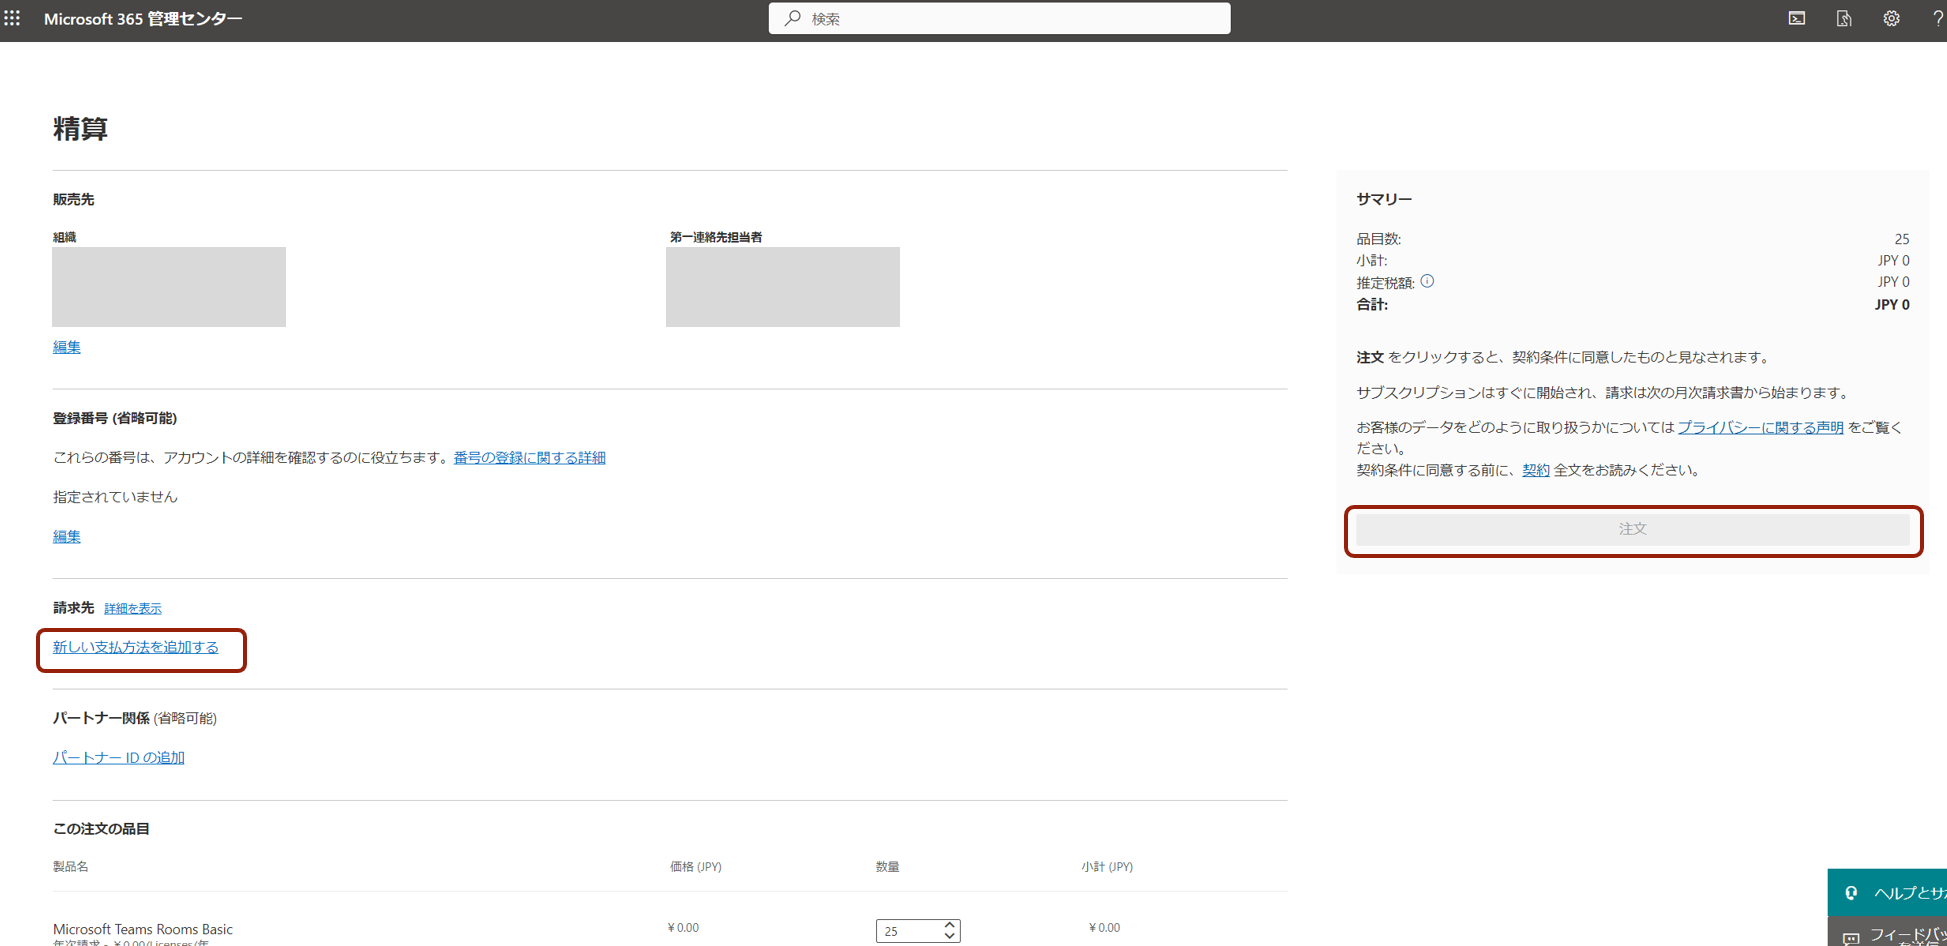1947x946 pixels.
Task: Click the 価格 (JPY) column header
Action: (x=696, y=866)
